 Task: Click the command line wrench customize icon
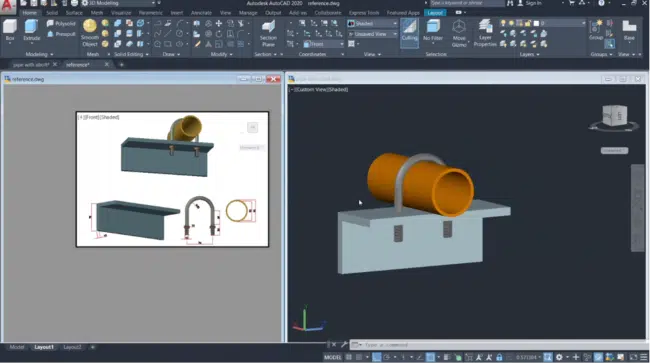[x=344, y=345]
